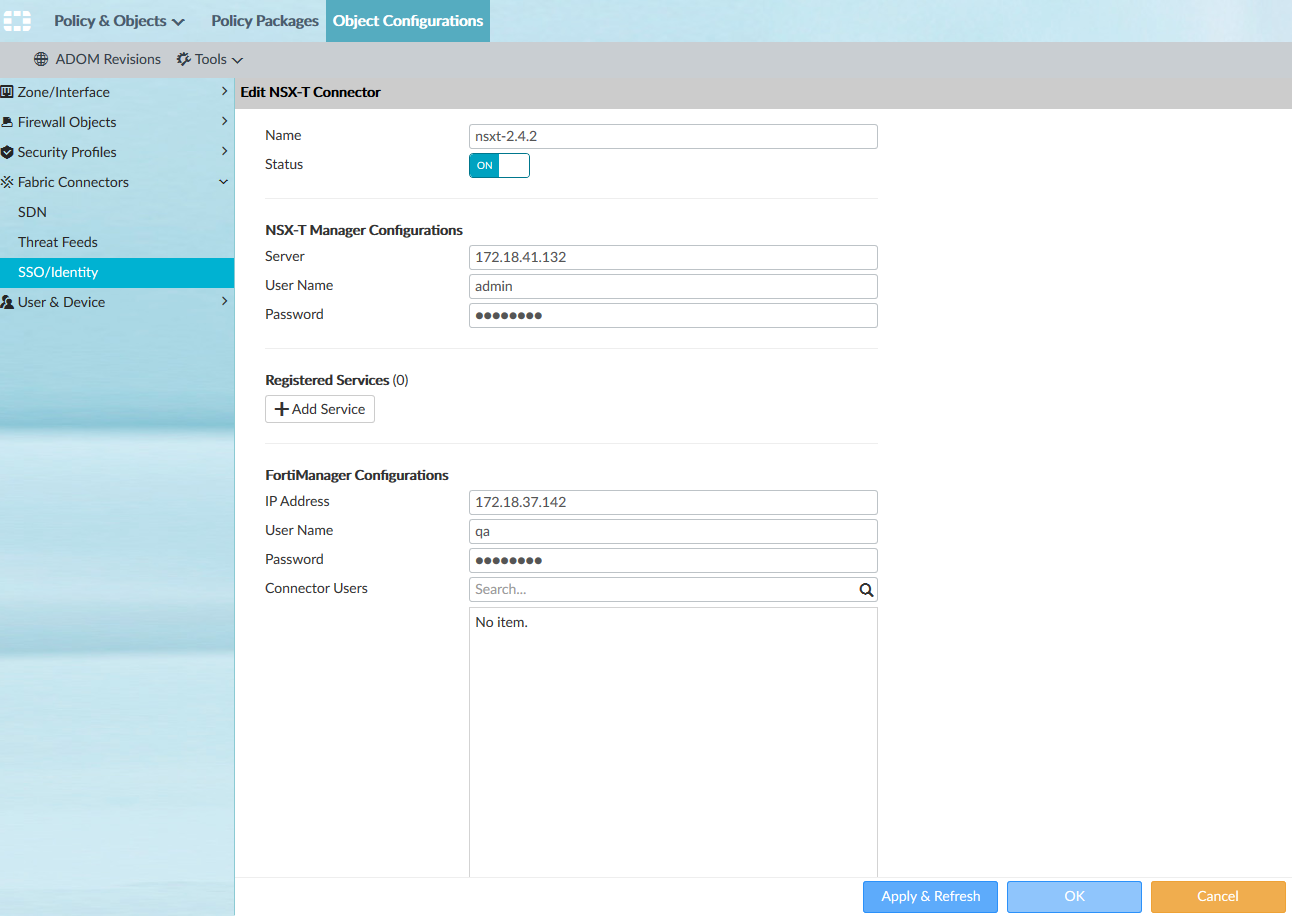Open the Policy & Objects dropdown

pos(119,21)
